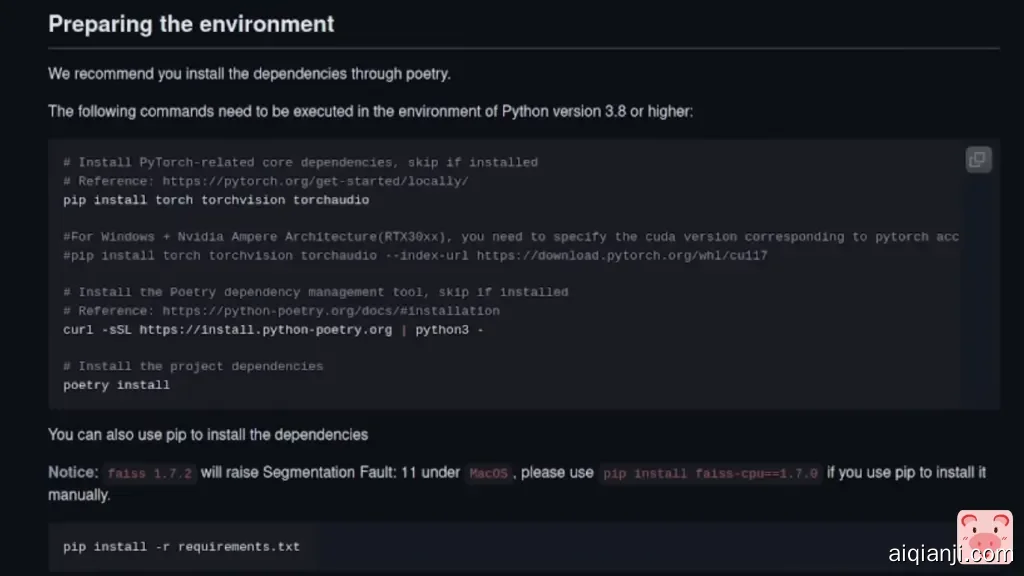Click the "Preparing the environment" heading
Screen dimensions: 1024x576
pos(191,24)
